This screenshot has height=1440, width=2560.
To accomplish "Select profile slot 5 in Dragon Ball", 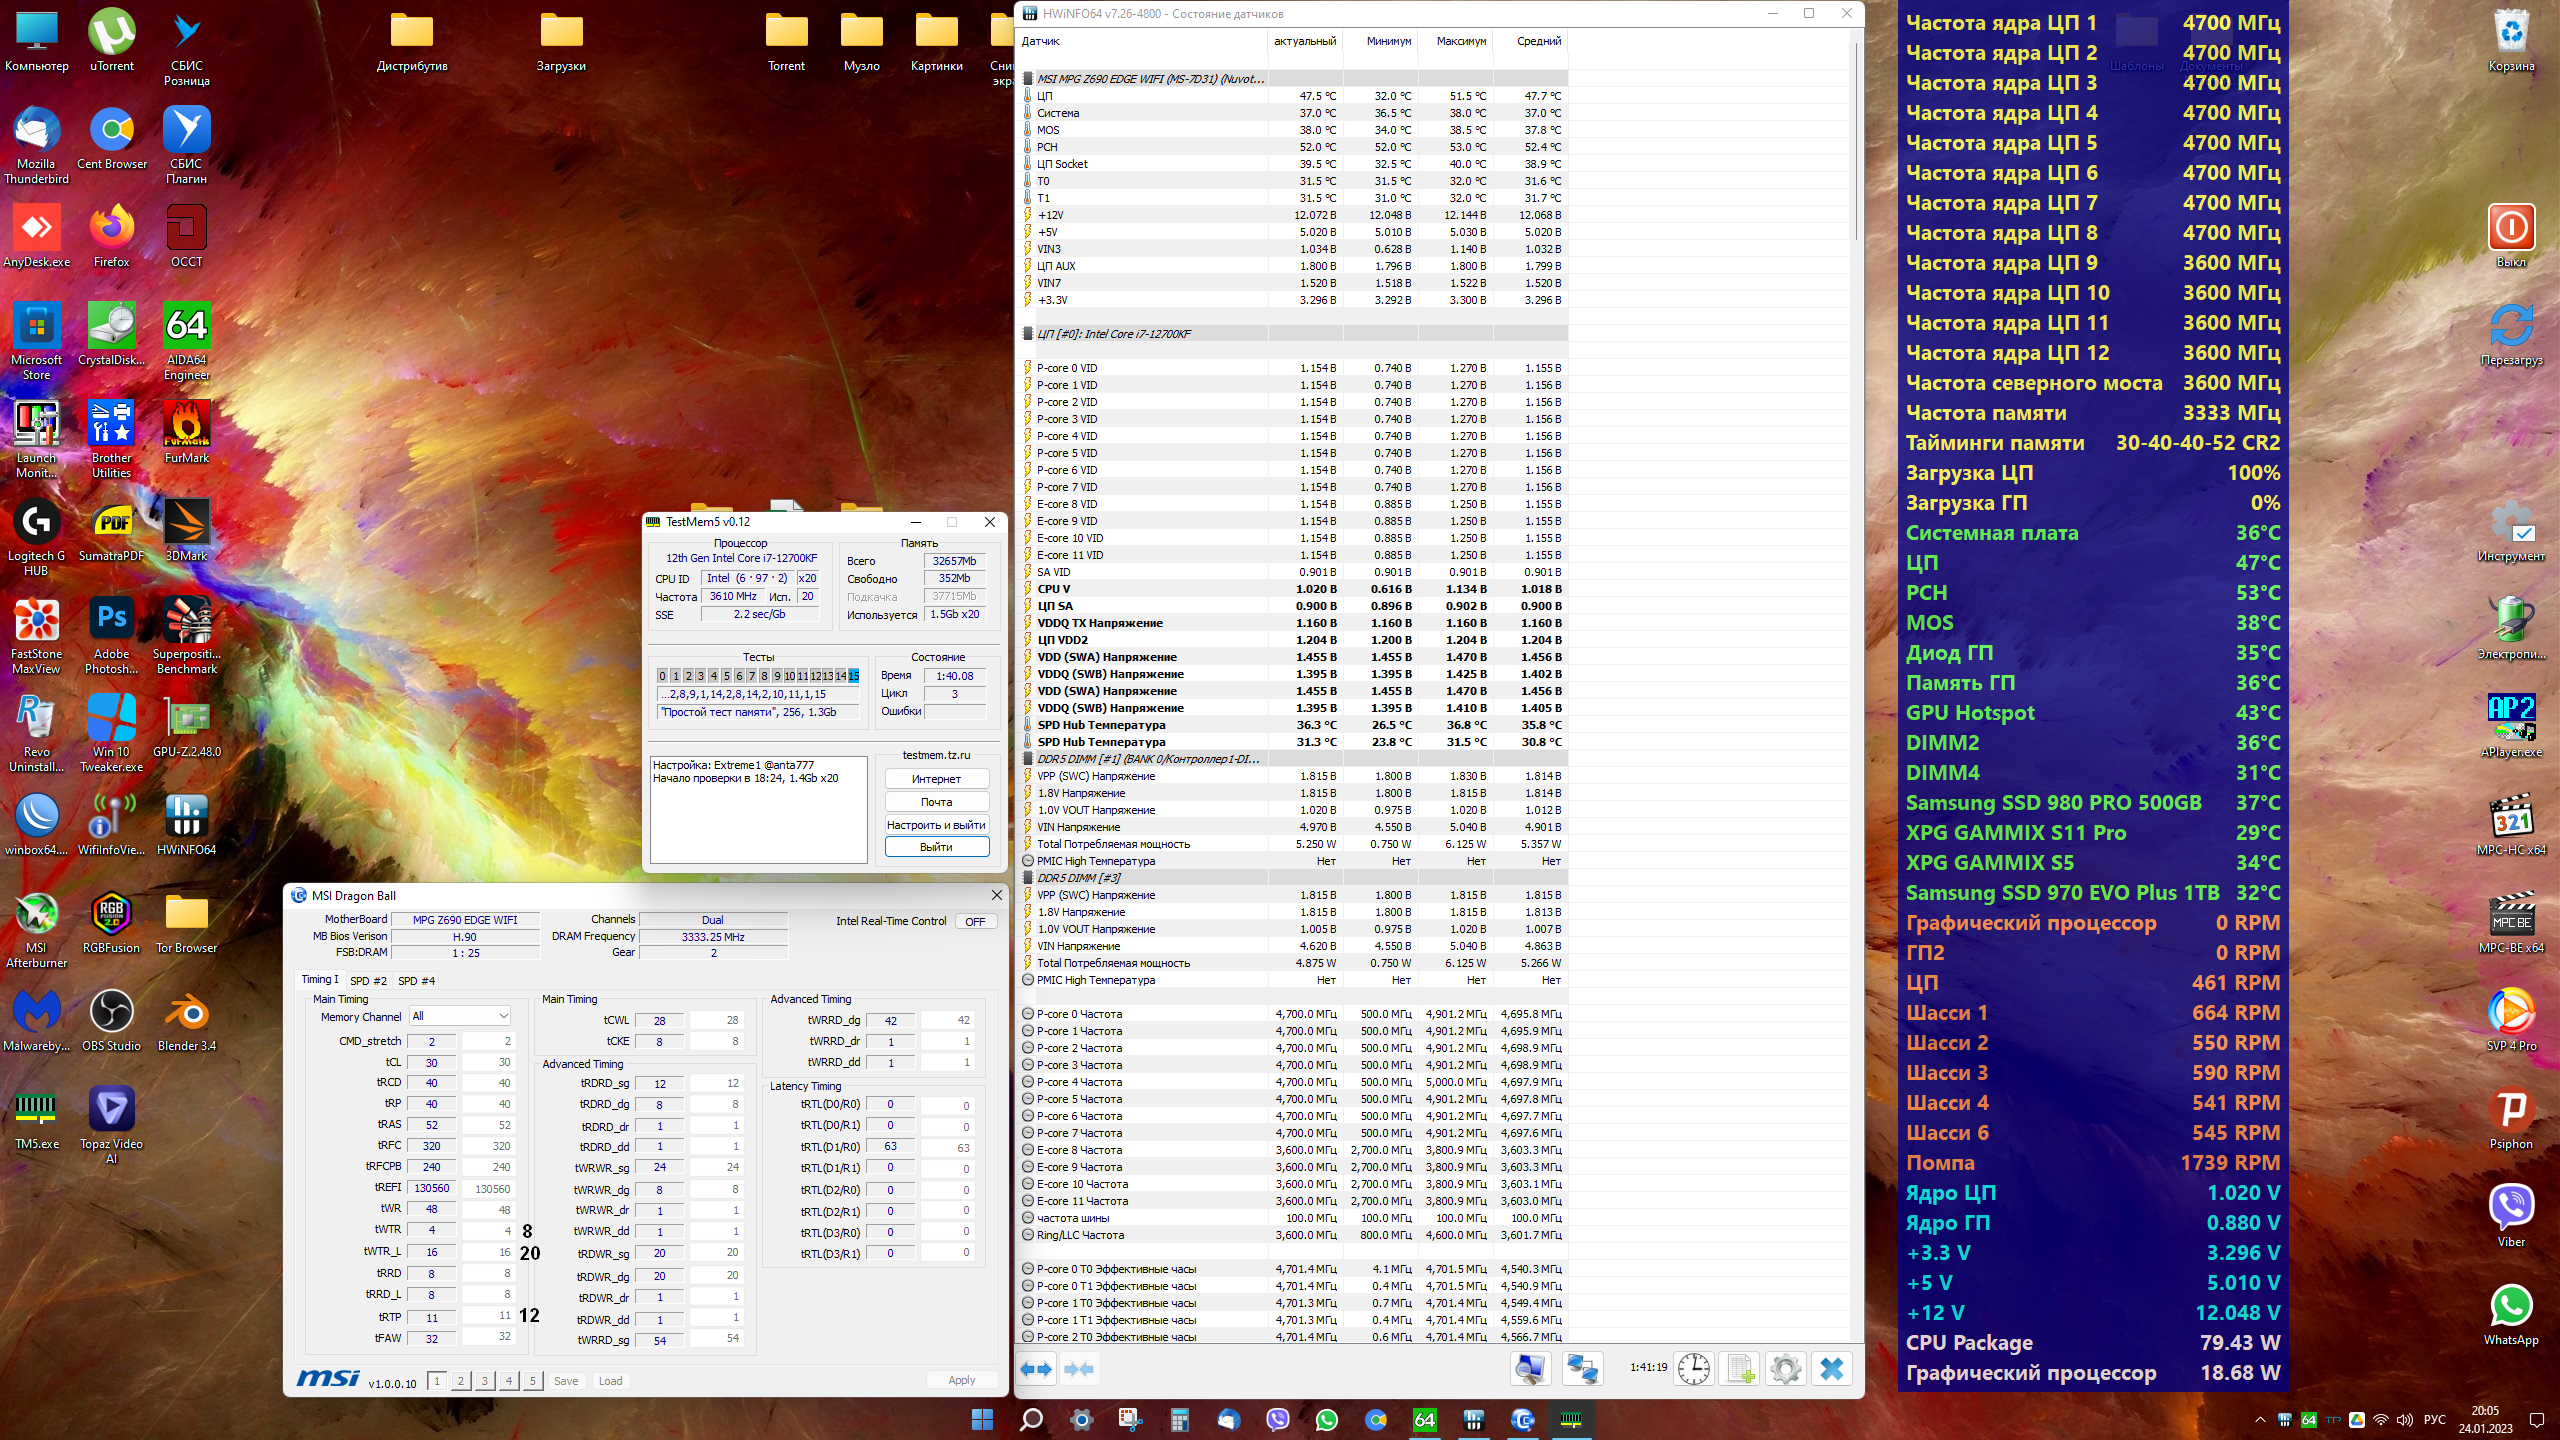I will (532, 1381).
